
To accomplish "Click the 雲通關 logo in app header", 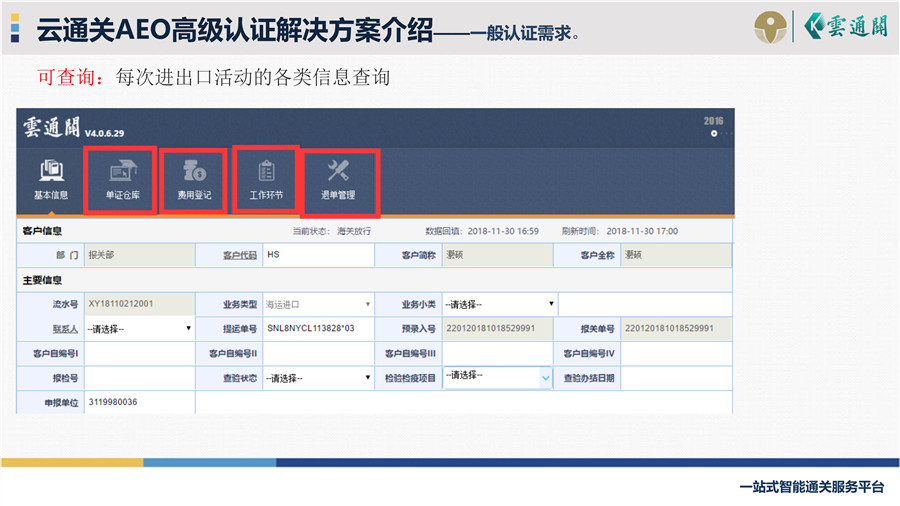I will click(x=52, y=127).
